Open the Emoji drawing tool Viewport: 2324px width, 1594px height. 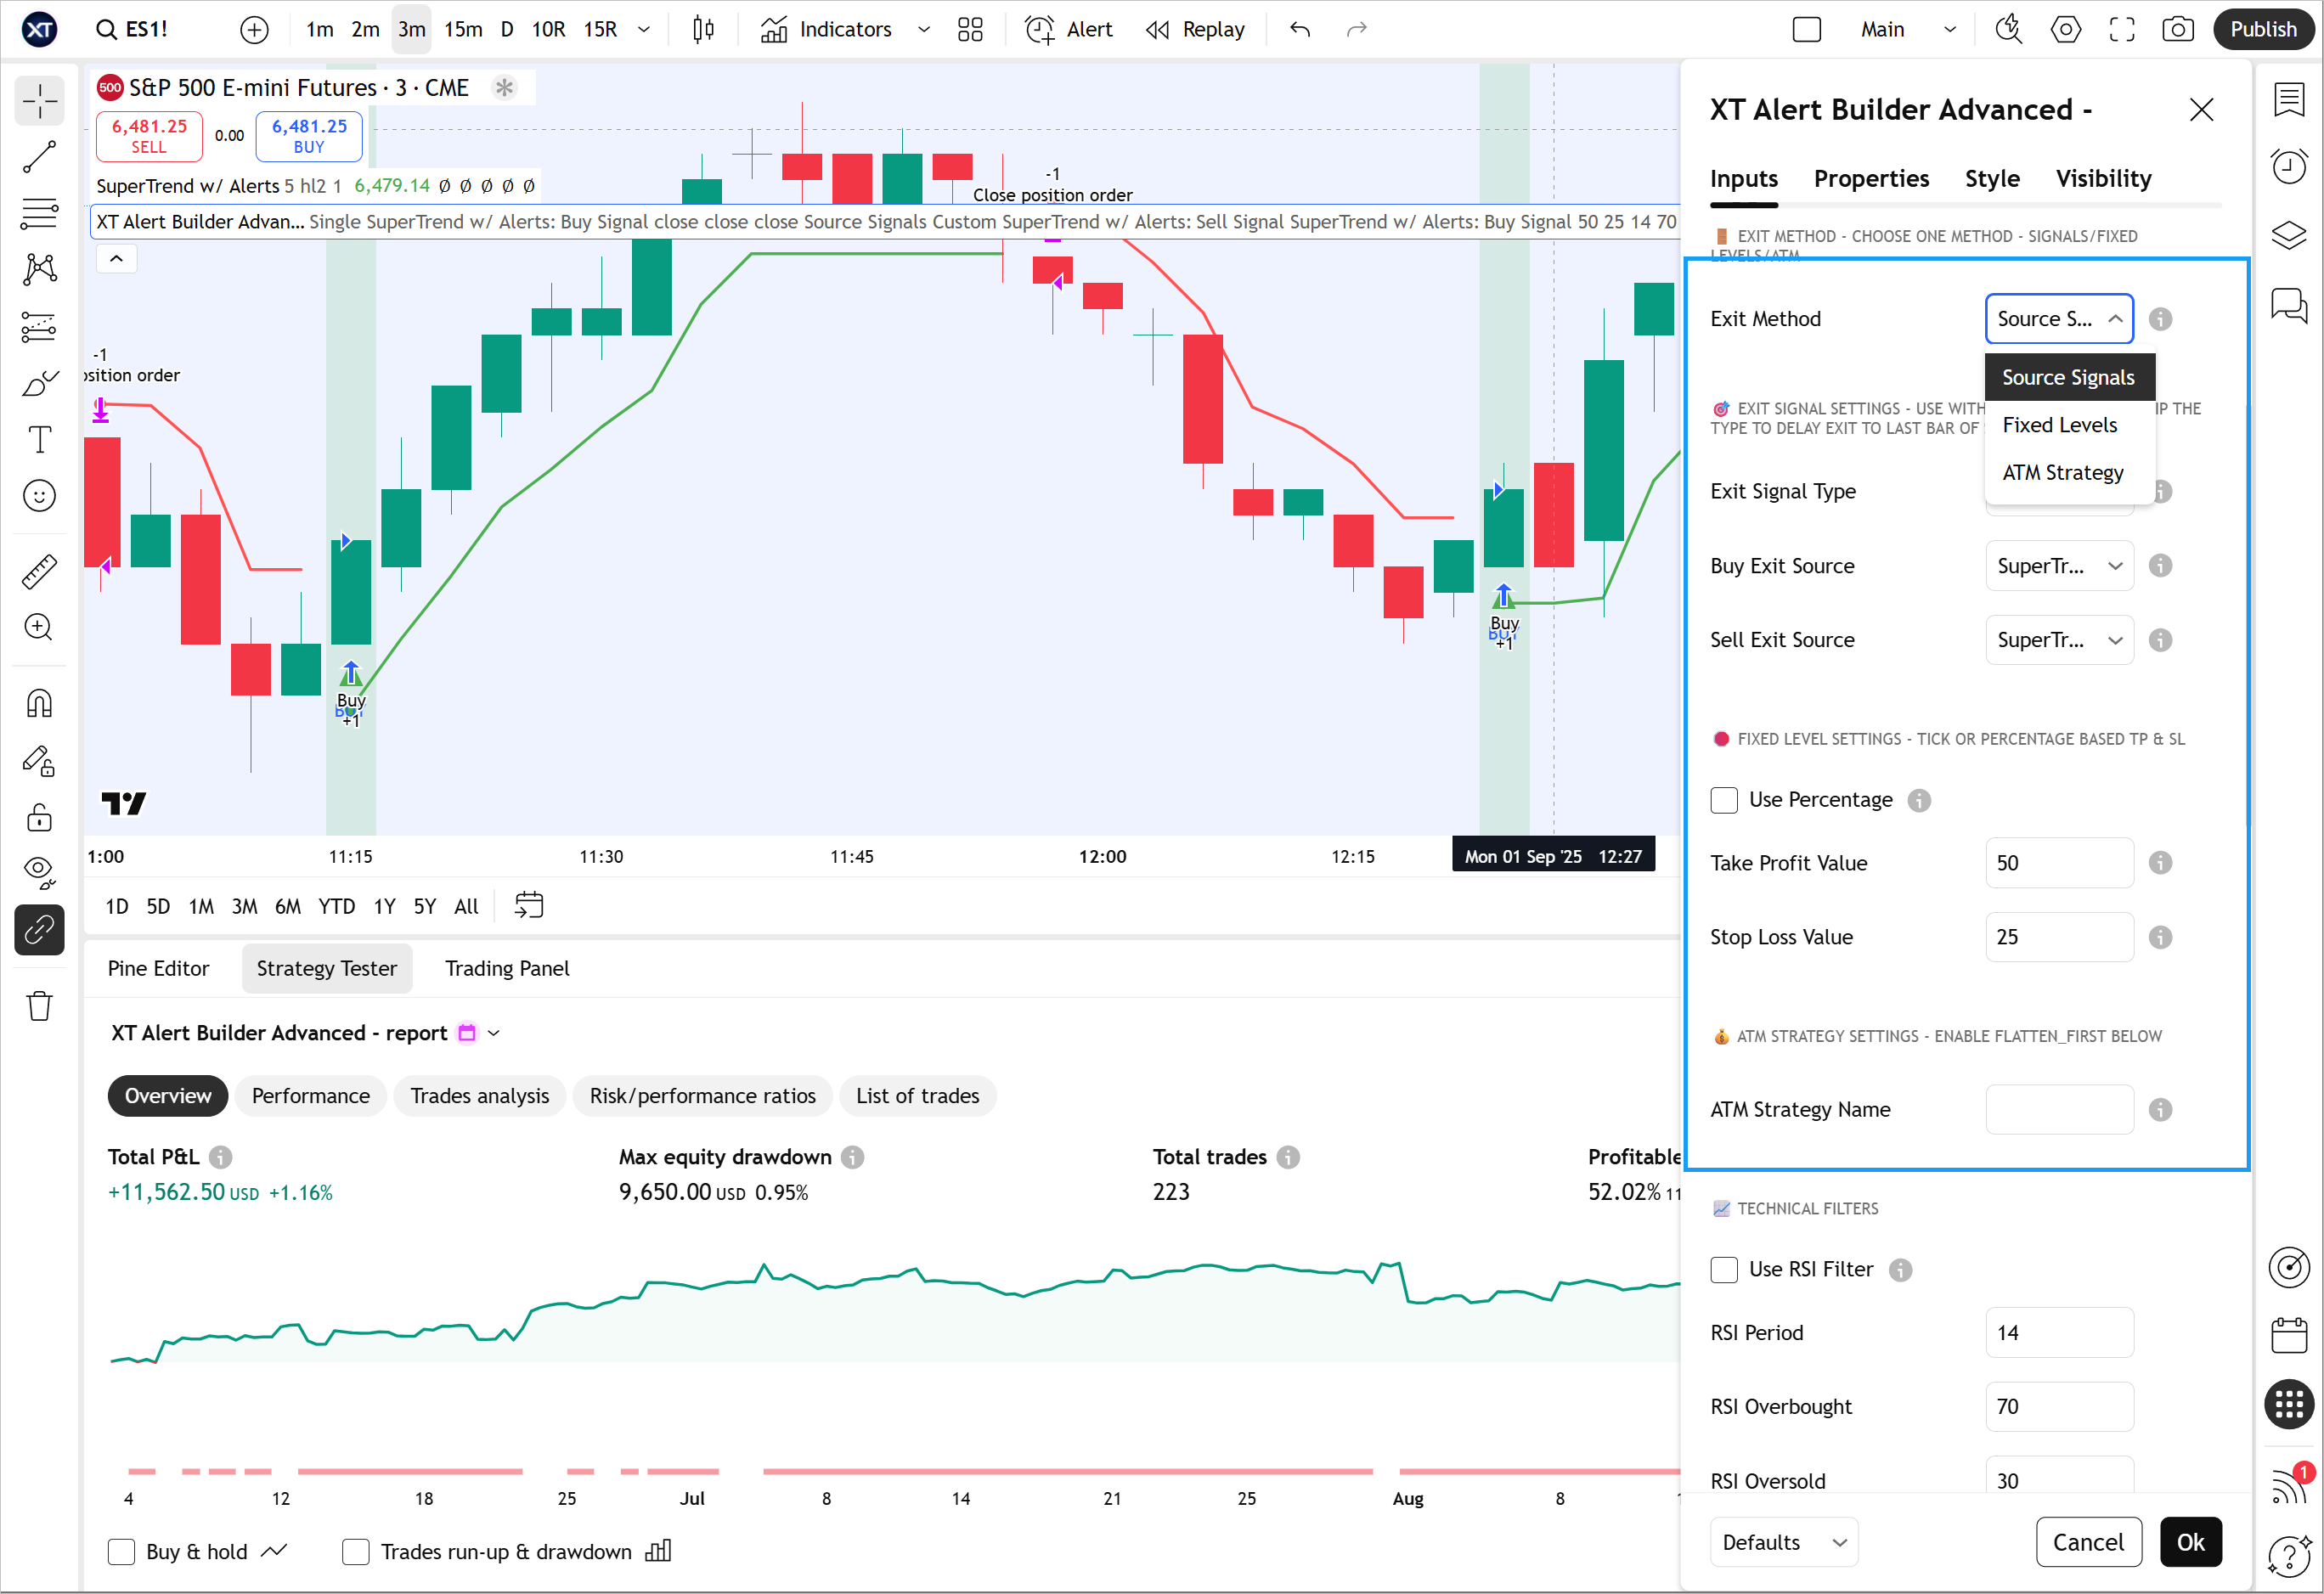39,495
